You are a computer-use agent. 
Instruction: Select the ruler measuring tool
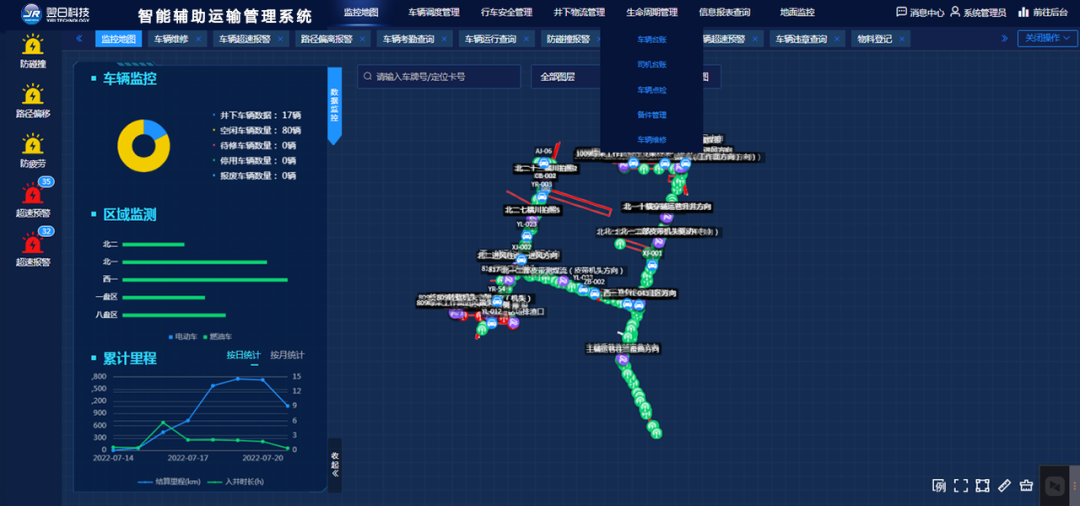coord(1004,485)
